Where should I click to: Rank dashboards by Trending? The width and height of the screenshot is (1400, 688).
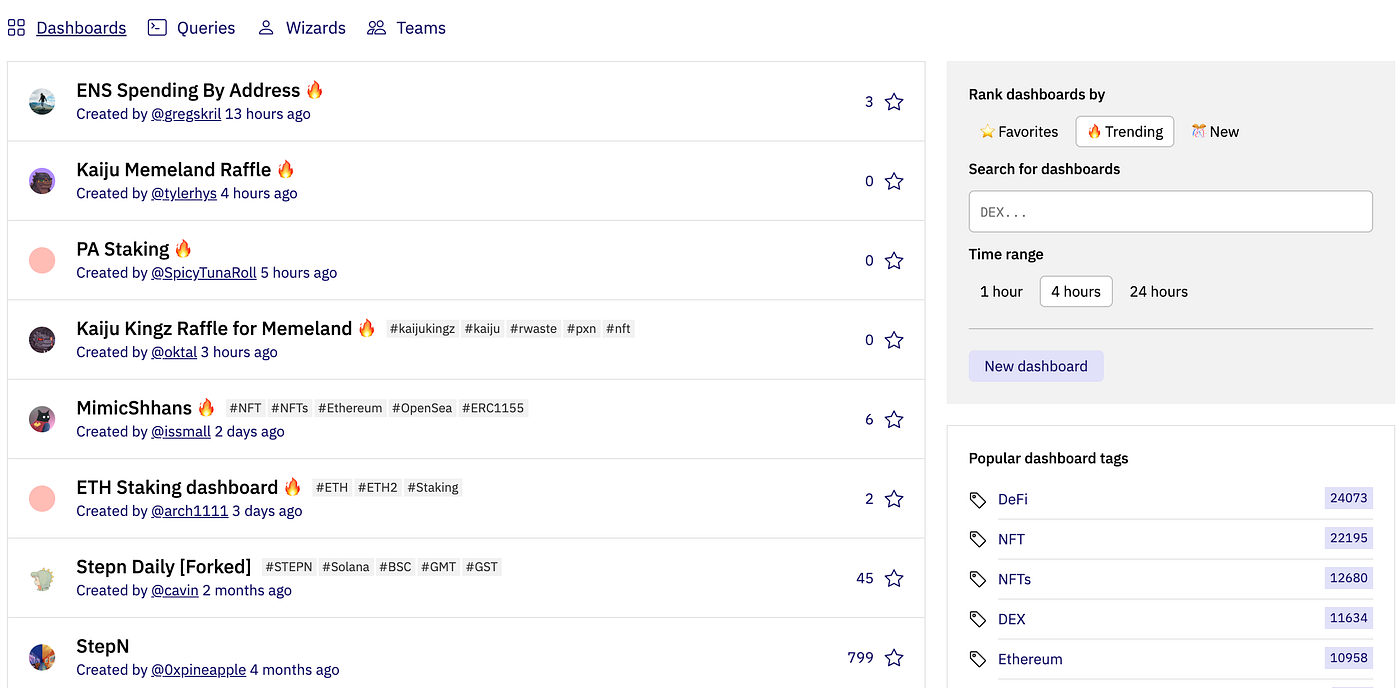pyautogui.click(x=1125, y=132)
